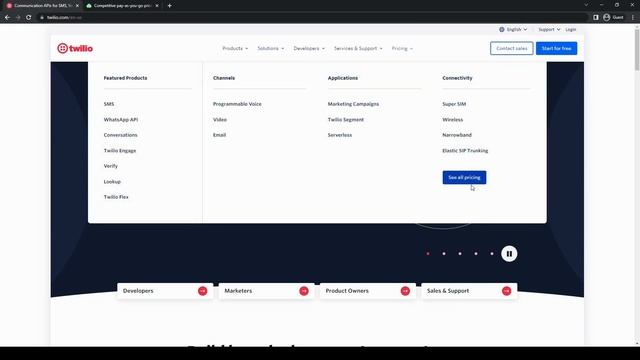Collapse the Pricing menu
This screenshot has height=360, width=640.
click(402, 48)
